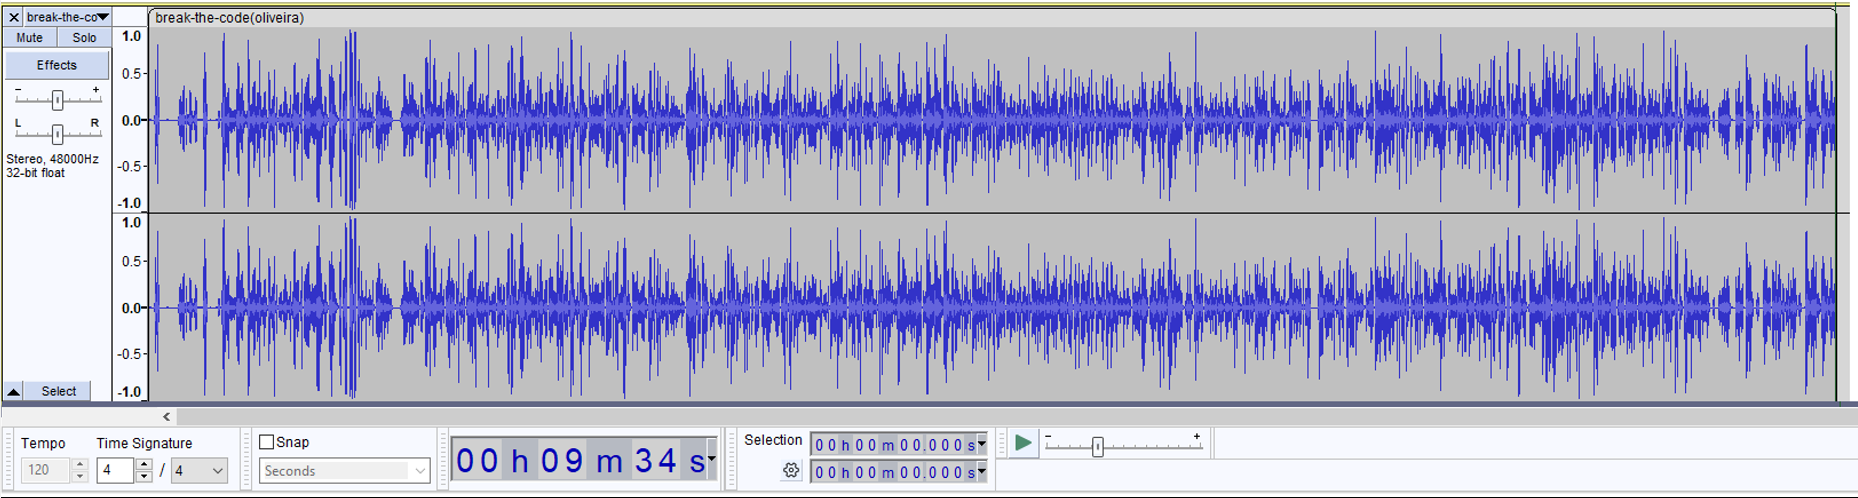Image resolution: width=1858 pixels, height=498 pixels.
Task: Open the Time Signature denominator dropdown
Action: pos(200,470)
